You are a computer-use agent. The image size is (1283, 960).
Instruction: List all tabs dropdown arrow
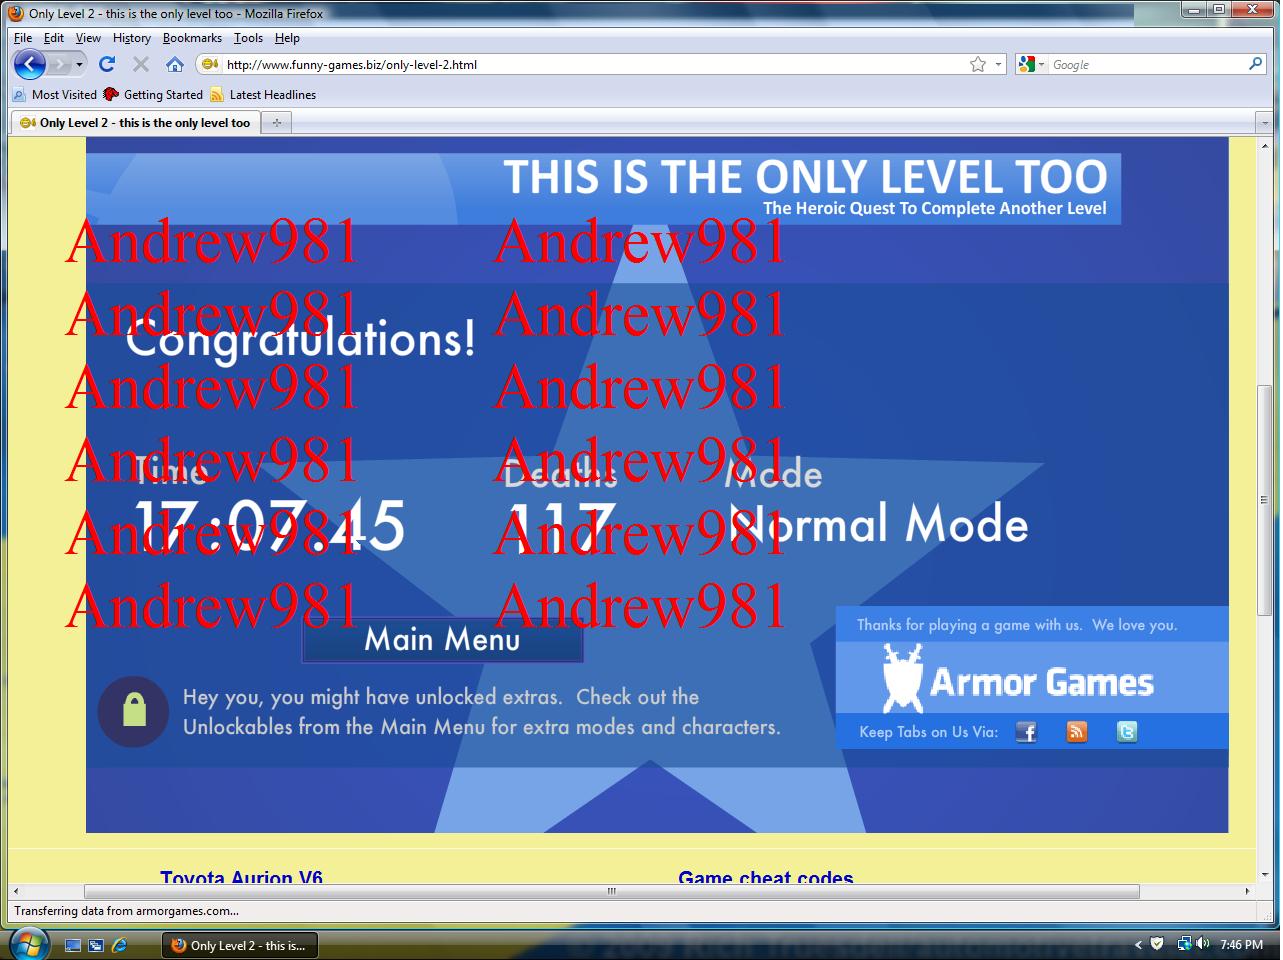[x=1263, y=123]
